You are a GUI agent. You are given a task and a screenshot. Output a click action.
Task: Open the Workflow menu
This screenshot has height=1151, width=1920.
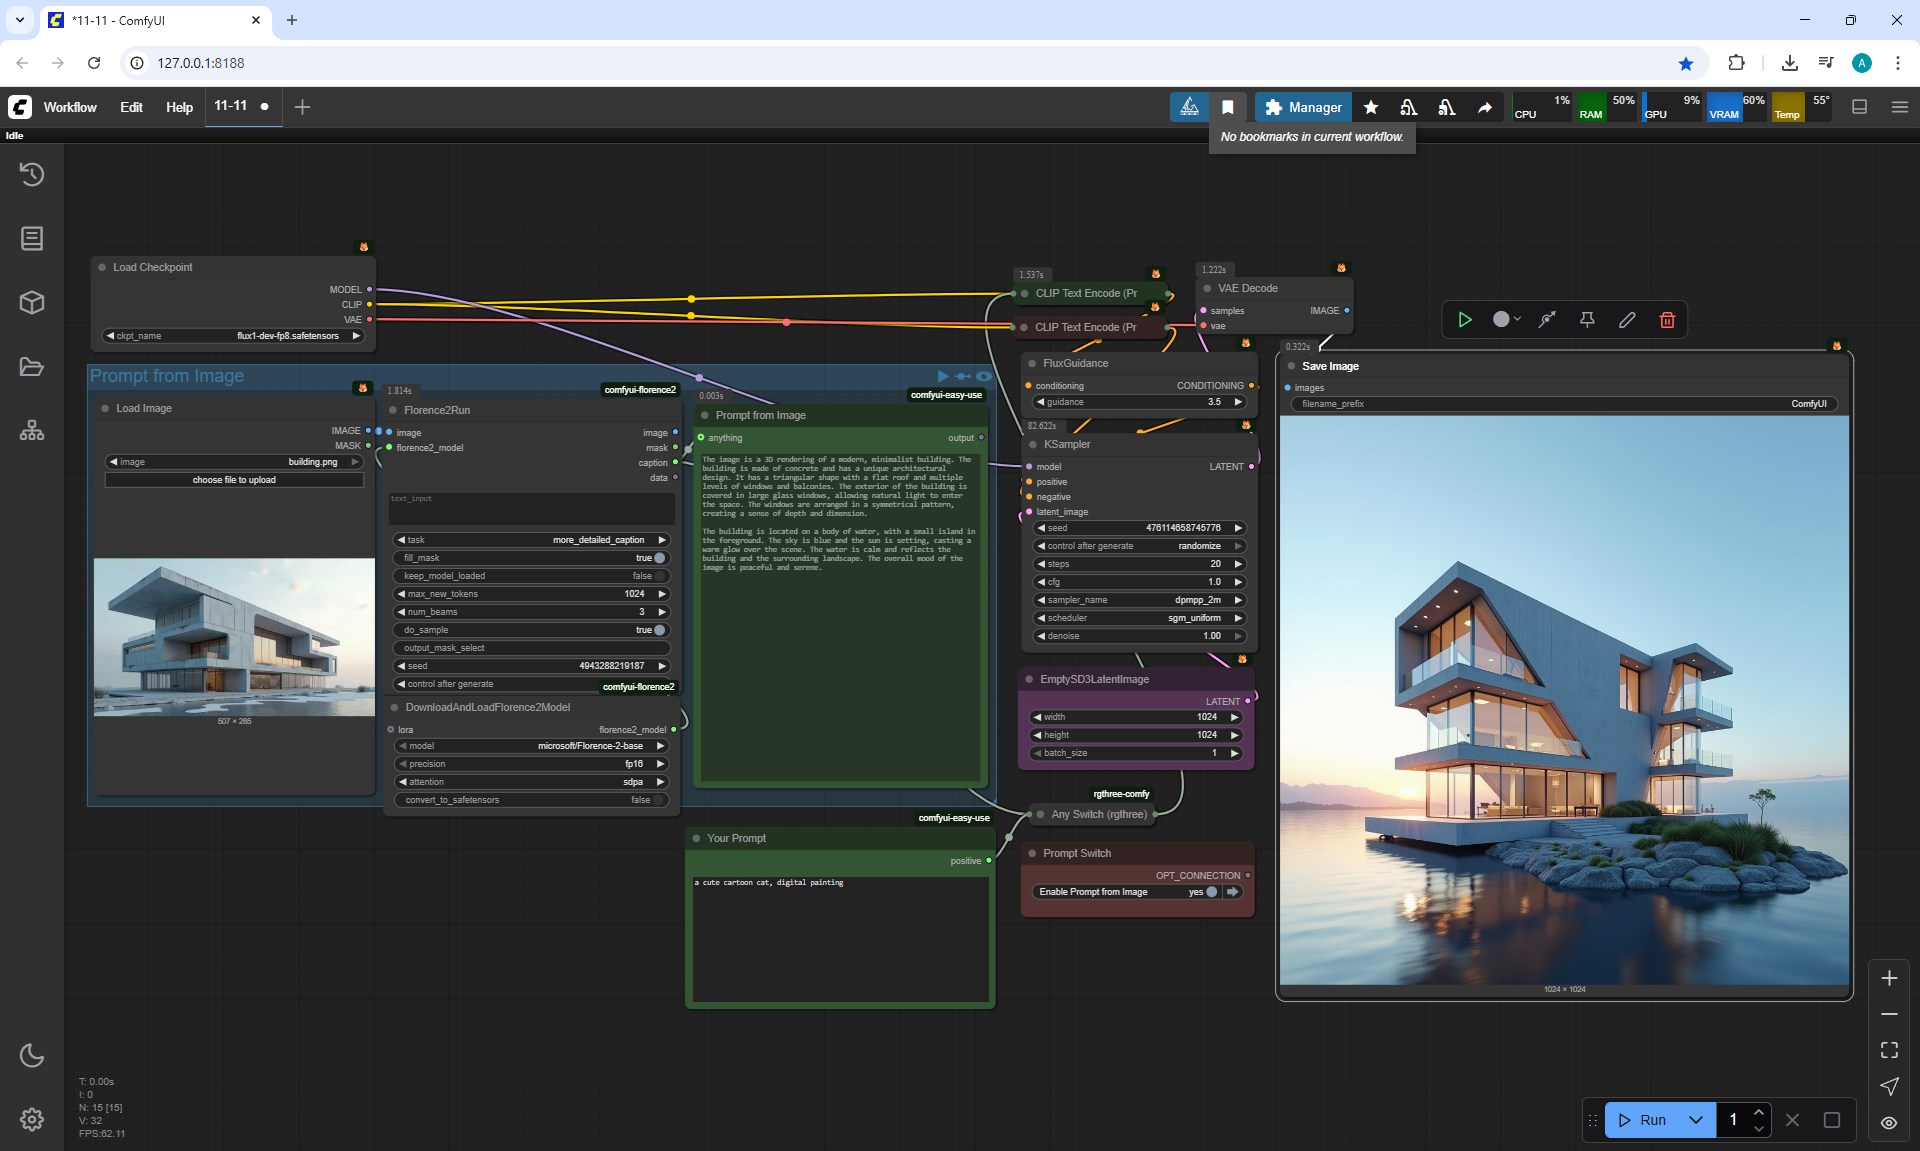tap(70, 107)
